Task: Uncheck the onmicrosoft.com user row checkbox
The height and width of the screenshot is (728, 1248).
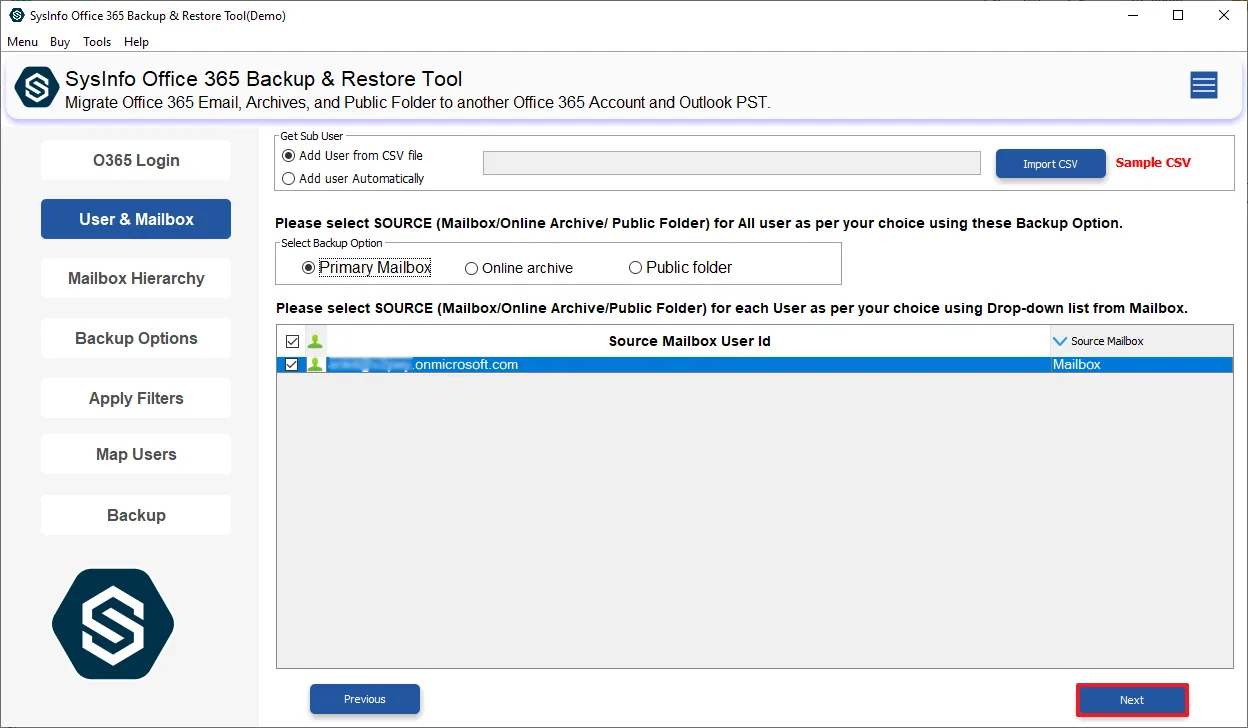Action: (x=292, y=365)
